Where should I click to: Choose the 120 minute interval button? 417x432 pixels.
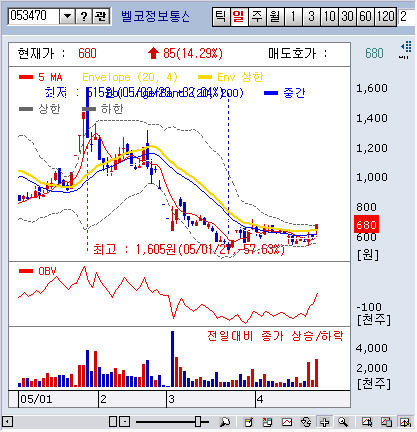coord(386,16)
